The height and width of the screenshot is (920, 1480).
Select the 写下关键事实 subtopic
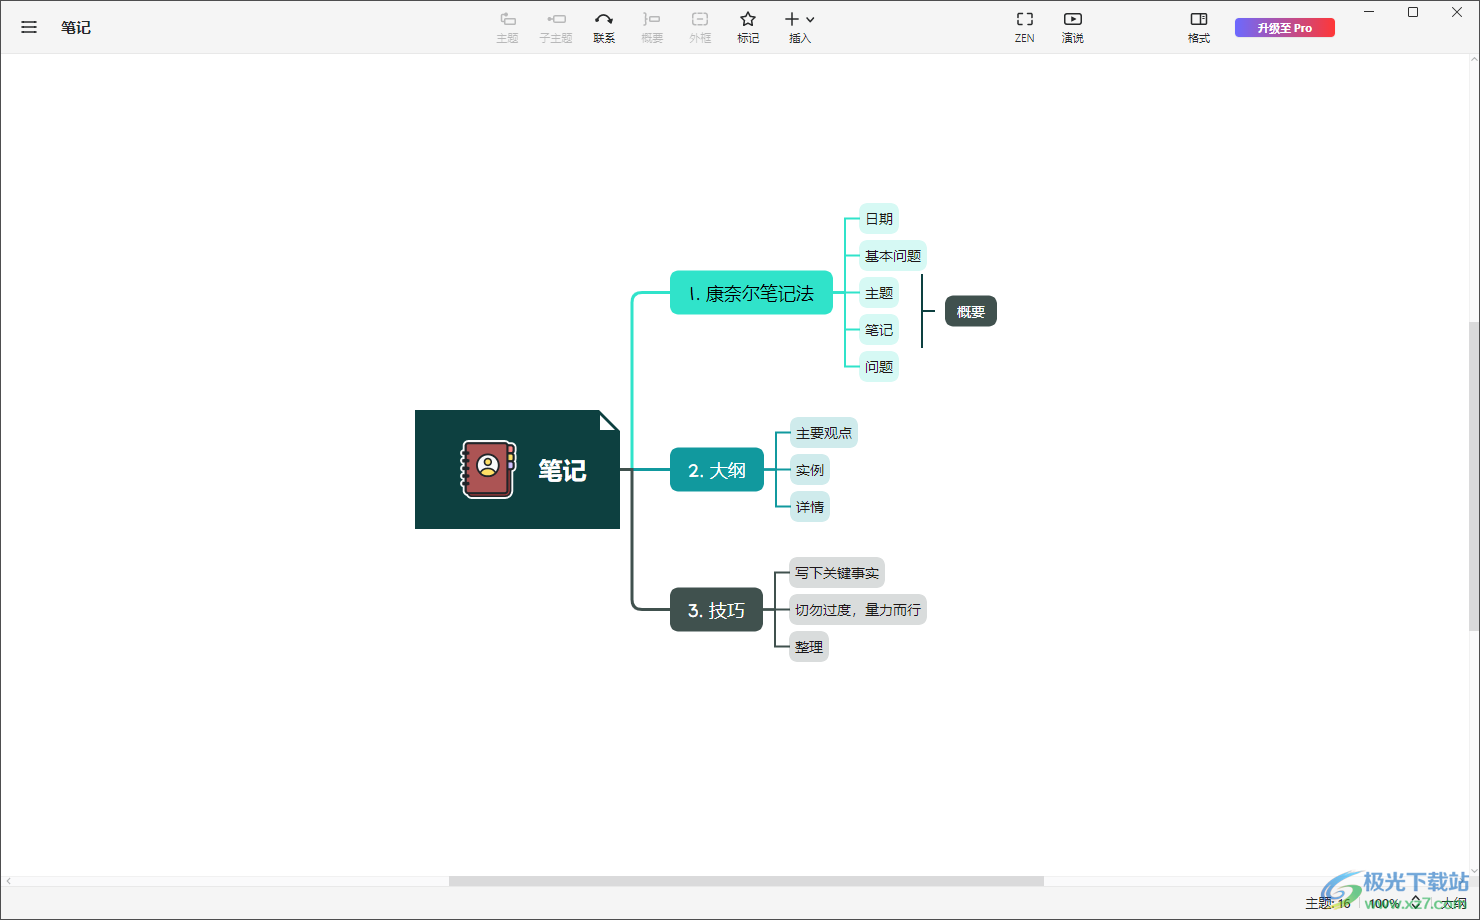837,573
